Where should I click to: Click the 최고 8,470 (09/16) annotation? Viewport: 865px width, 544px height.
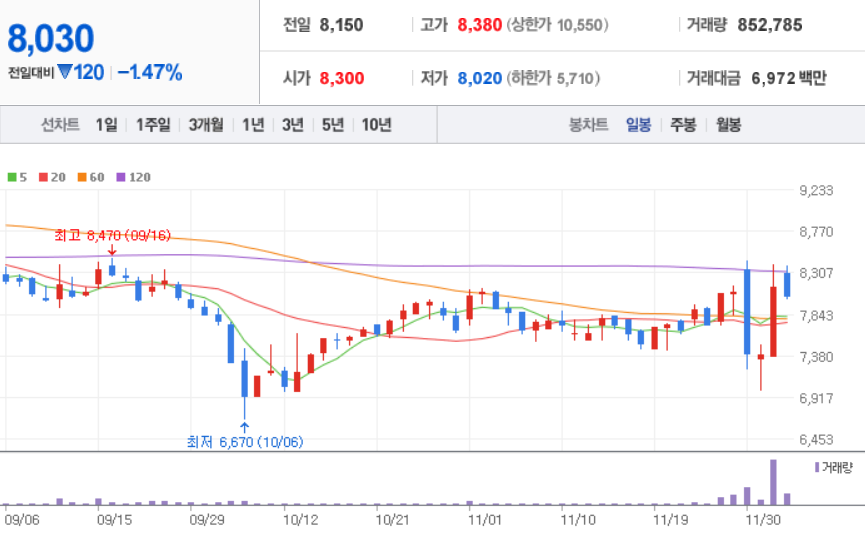click(113, 236)
